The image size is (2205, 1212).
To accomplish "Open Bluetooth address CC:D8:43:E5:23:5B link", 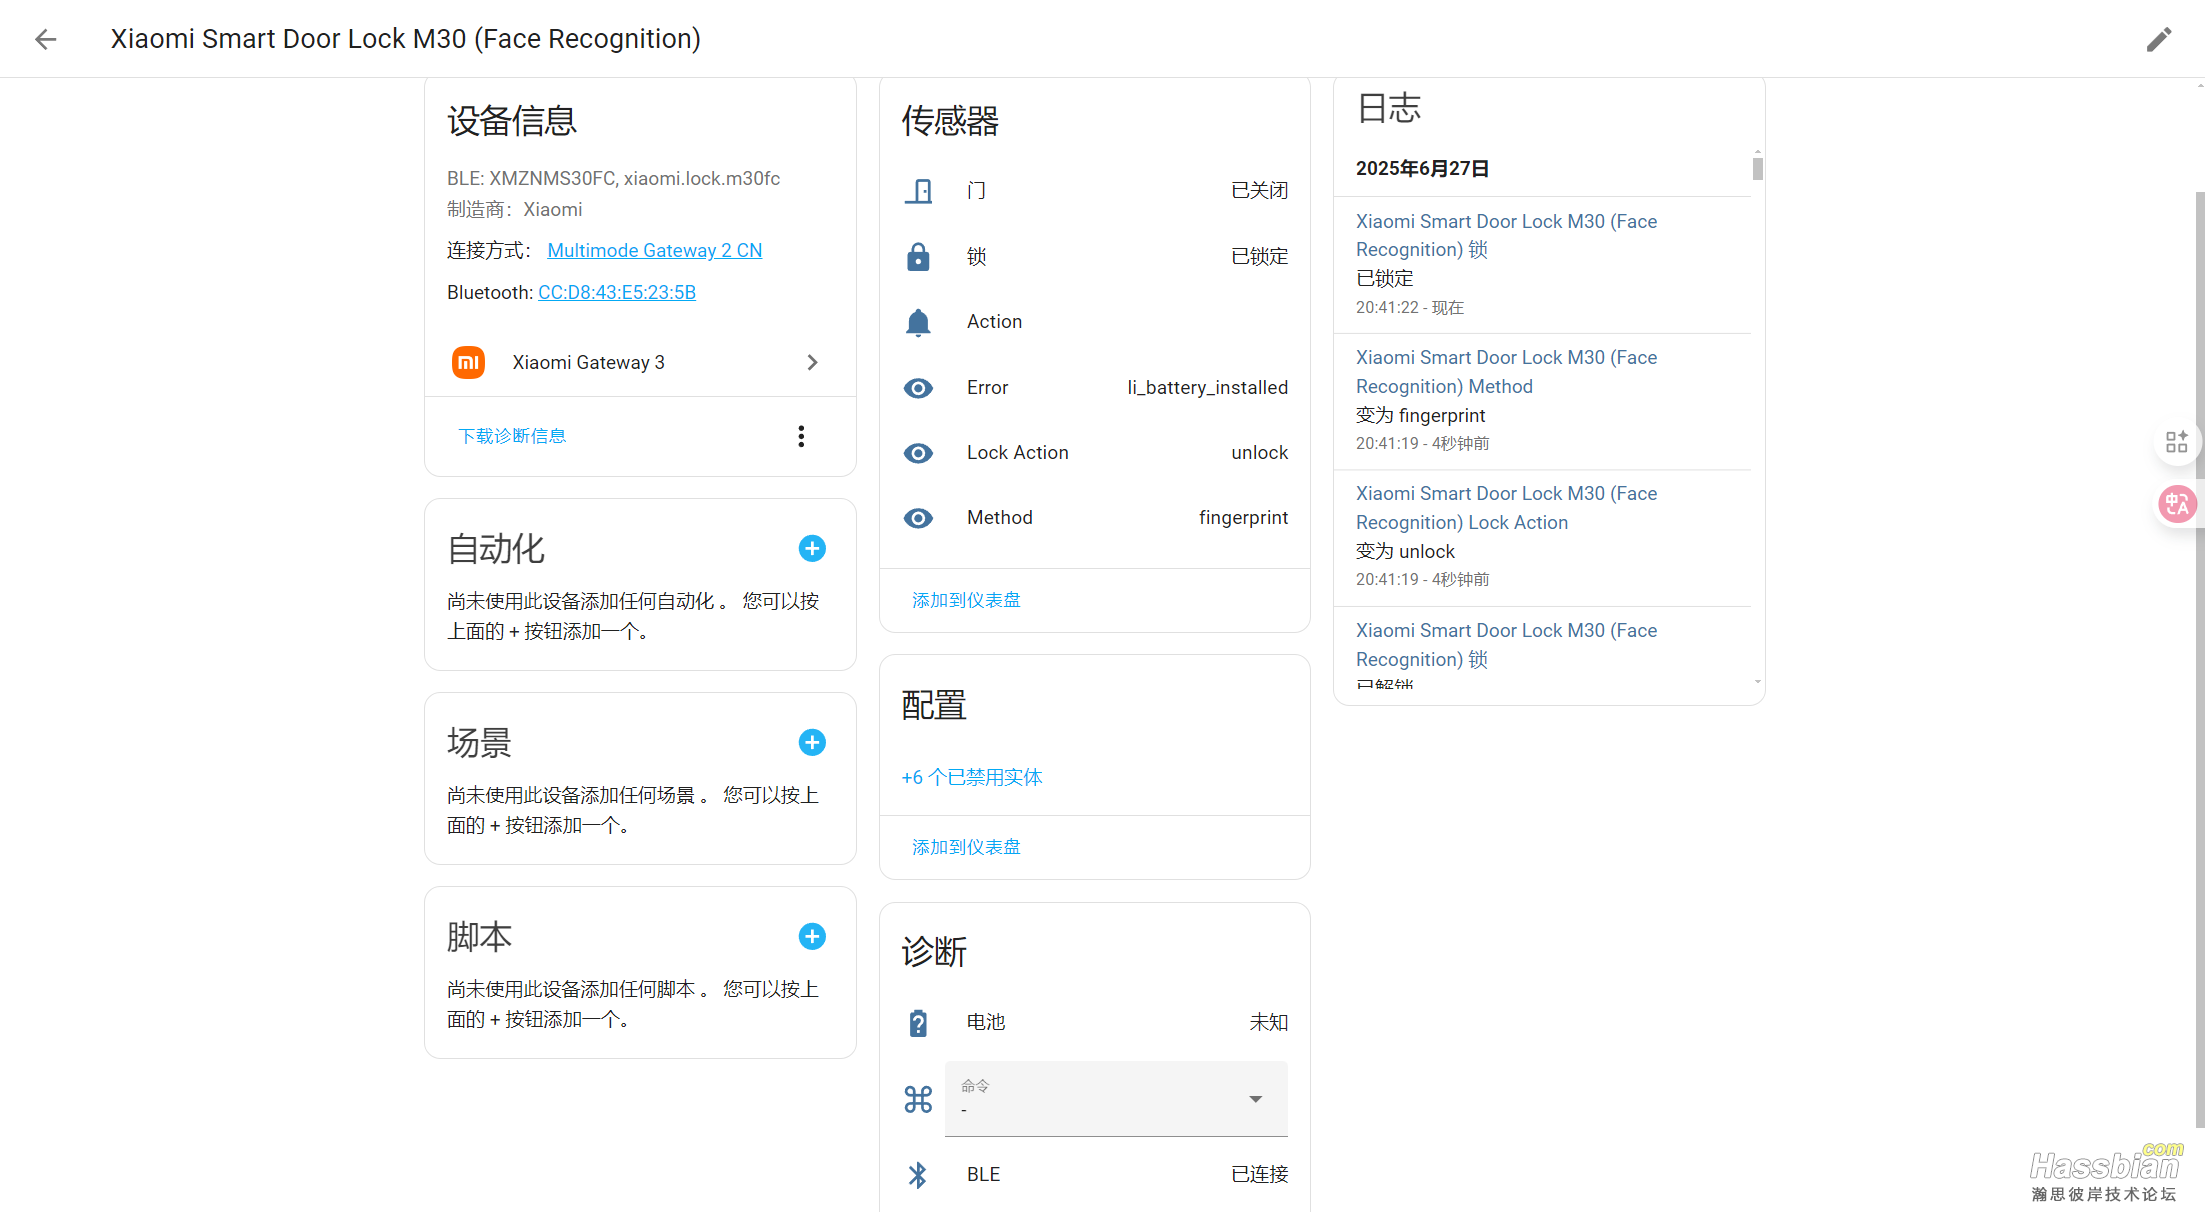I will tap(617, 292).
